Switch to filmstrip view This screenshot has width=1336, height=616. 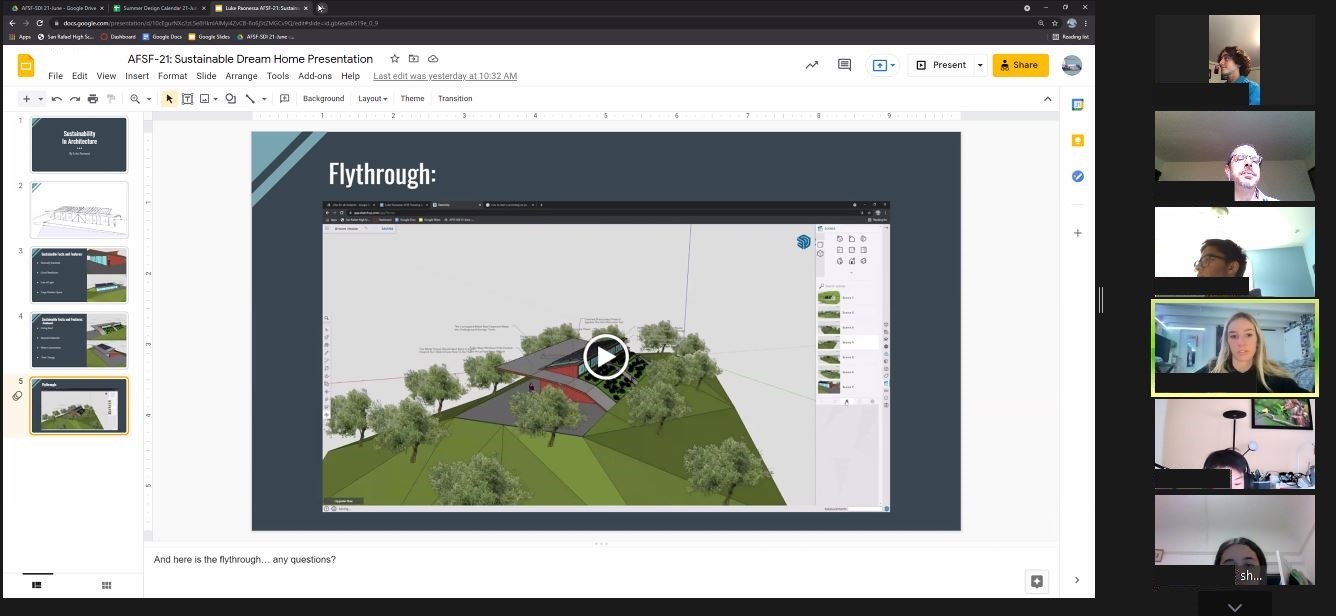point(37,585)
